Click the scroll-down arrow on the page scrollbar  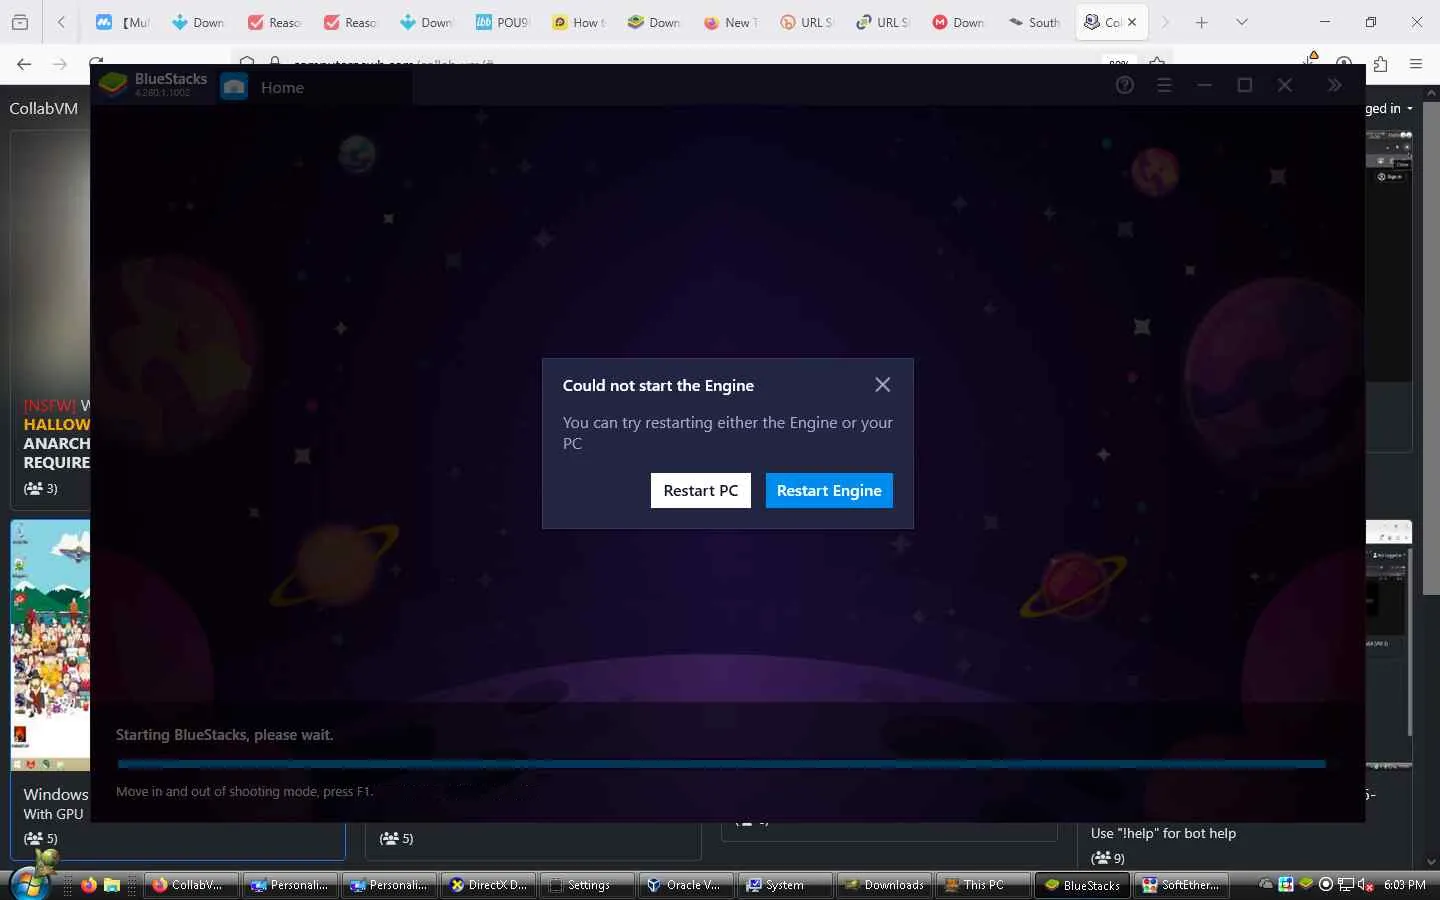1432,861
